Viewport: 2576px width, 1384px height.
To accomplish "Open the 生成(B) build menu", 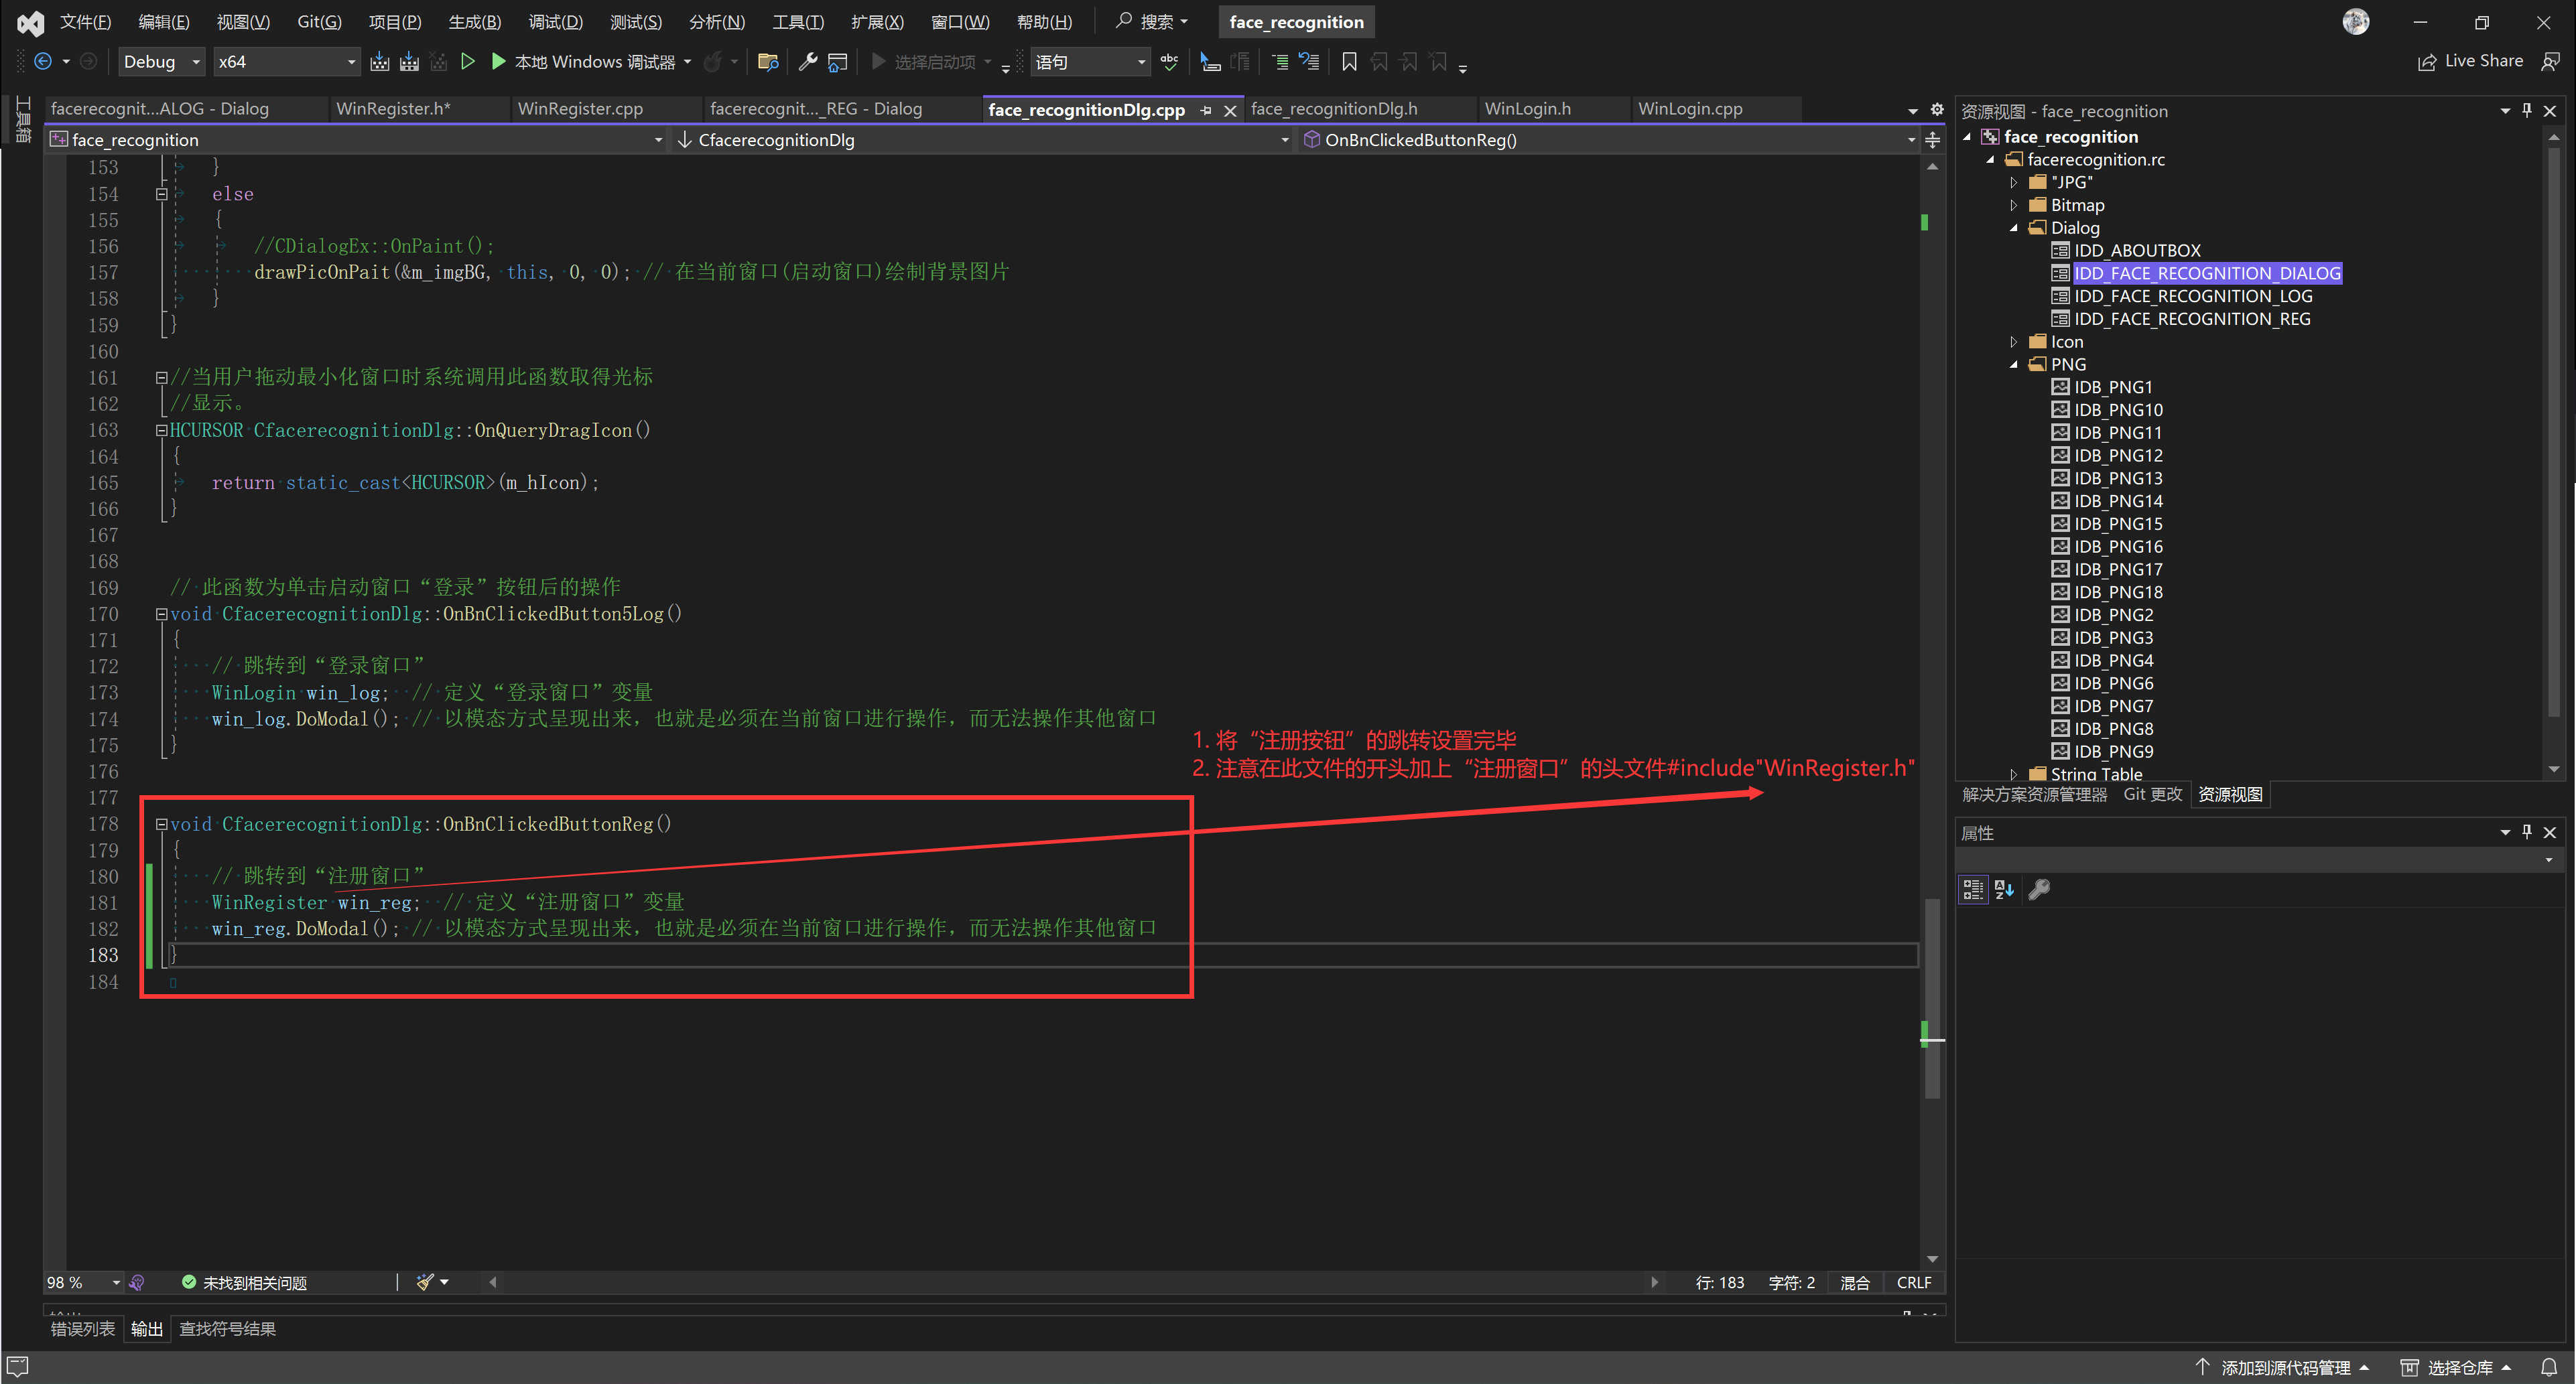I will coord(474,22).
